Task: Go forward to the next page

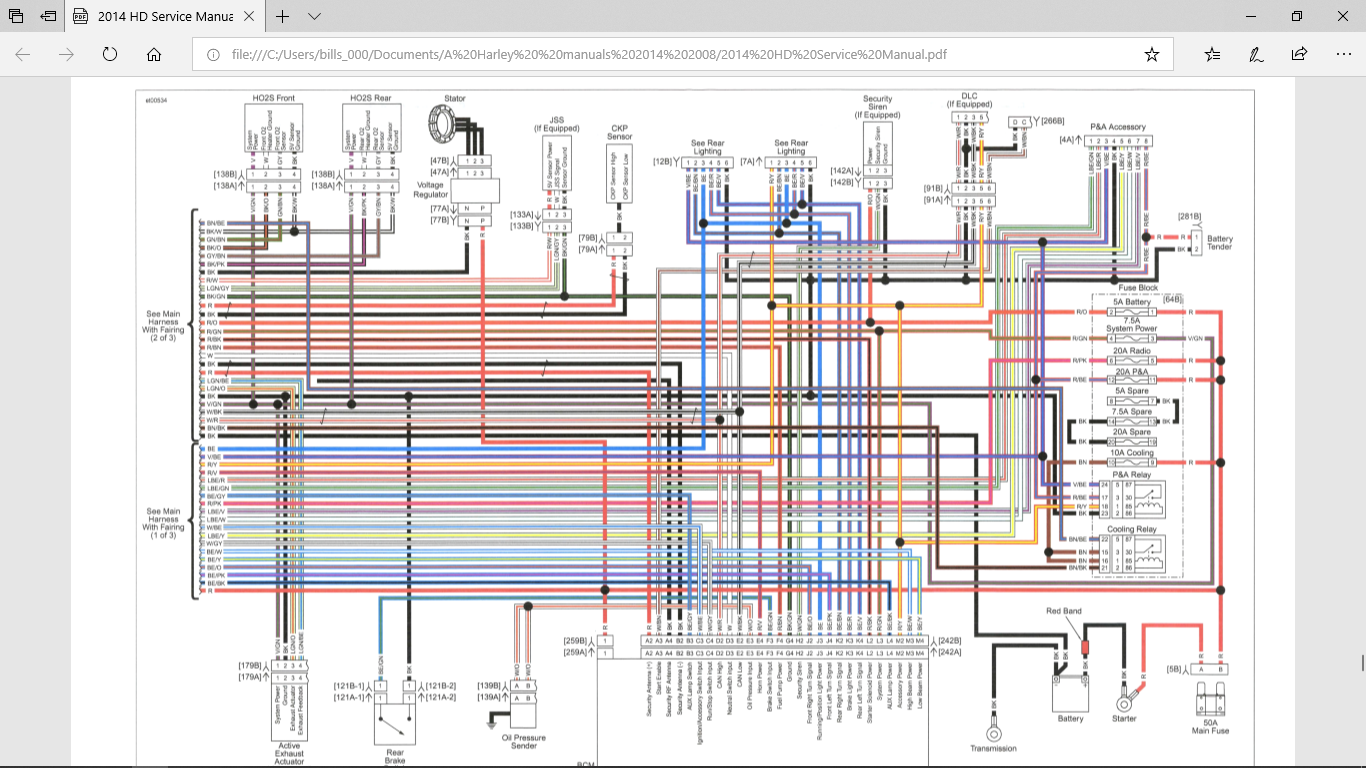Action: pyautogui.click(x=67, y=55)
